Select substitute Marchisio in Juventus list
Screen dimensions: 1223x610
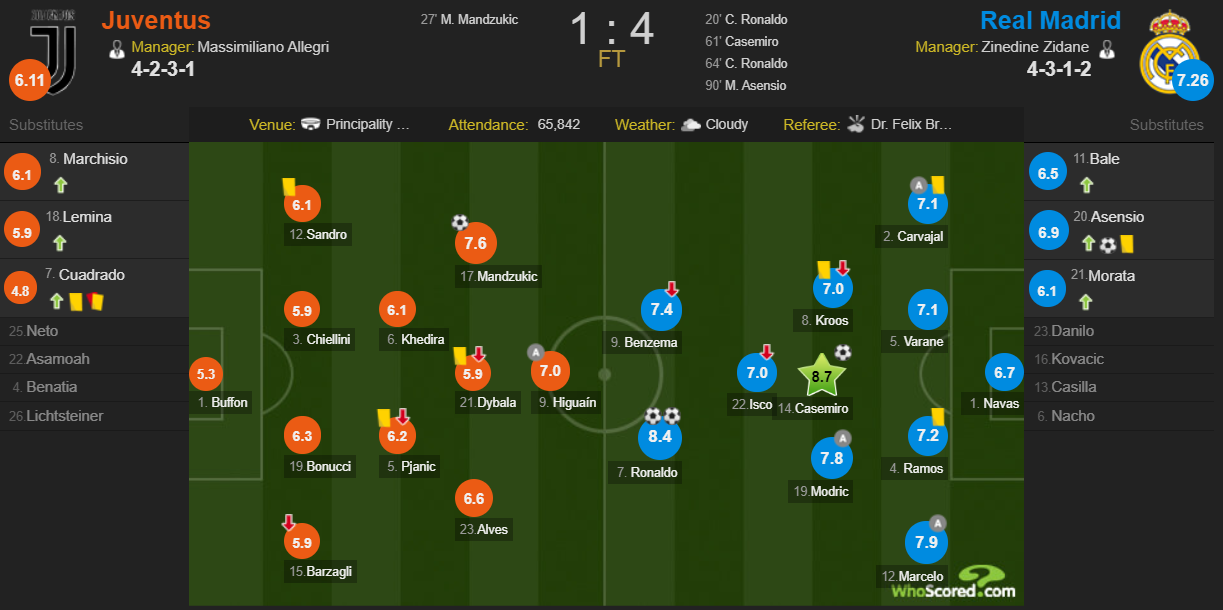[95, 159]
